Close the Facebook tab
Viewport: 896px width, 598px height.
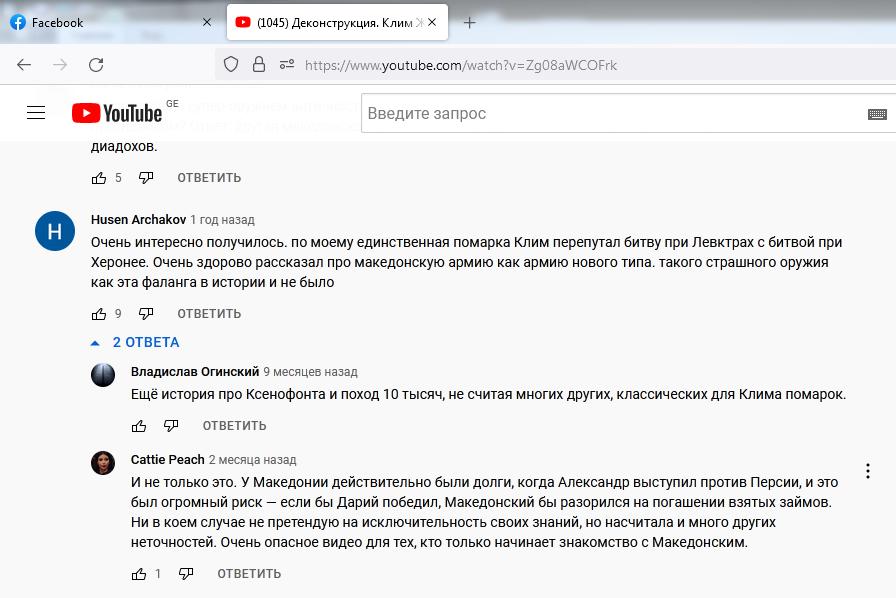(x=207, y=22)
